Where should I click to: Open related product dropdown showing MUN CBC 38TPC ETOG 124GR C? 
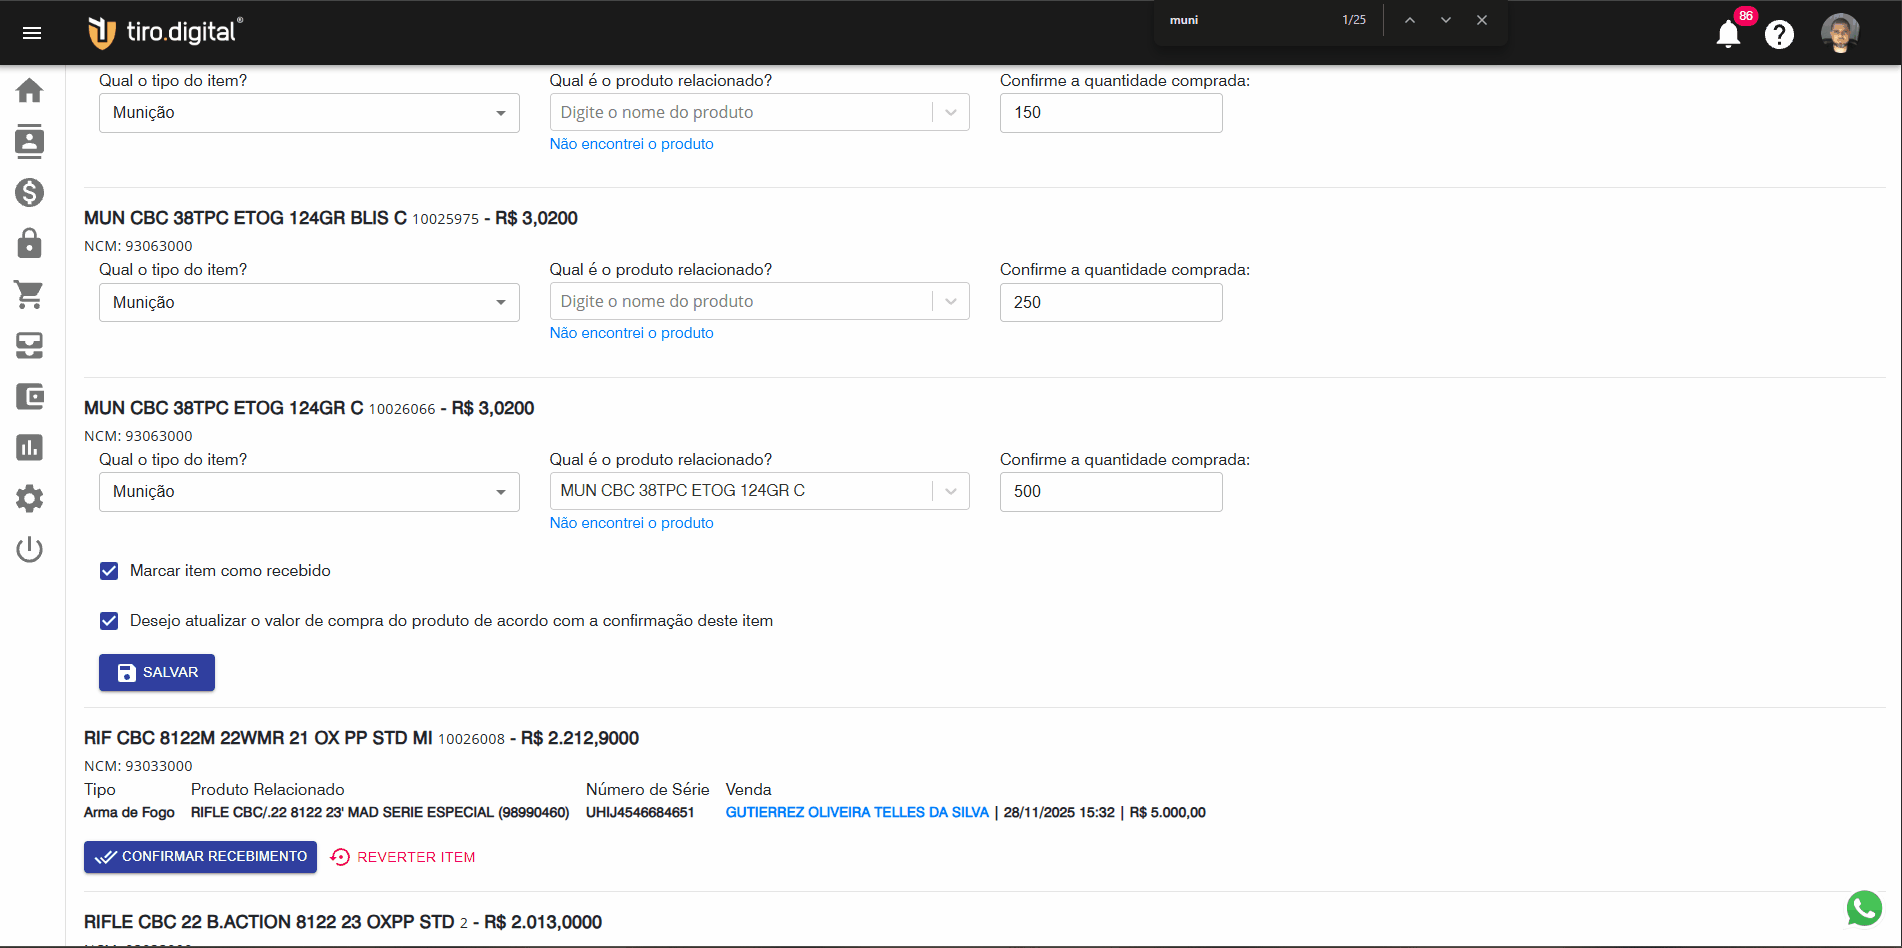click(x=759, y=491)
